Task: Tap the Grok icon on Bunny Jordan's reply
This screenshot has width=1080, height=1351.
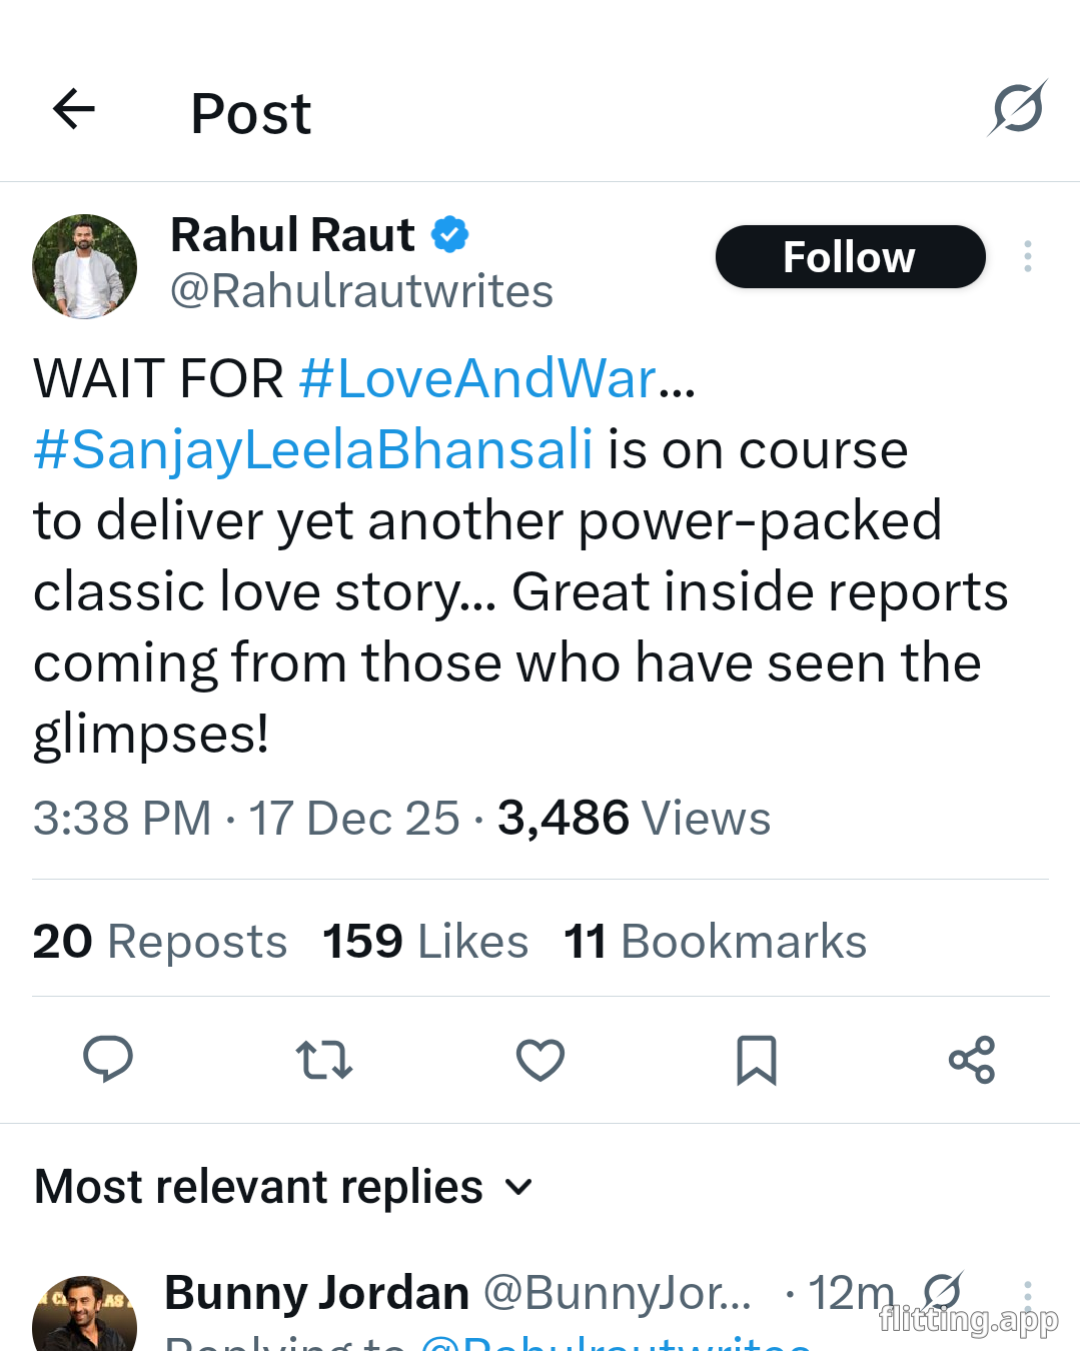Action: [x=942, y=1291]
